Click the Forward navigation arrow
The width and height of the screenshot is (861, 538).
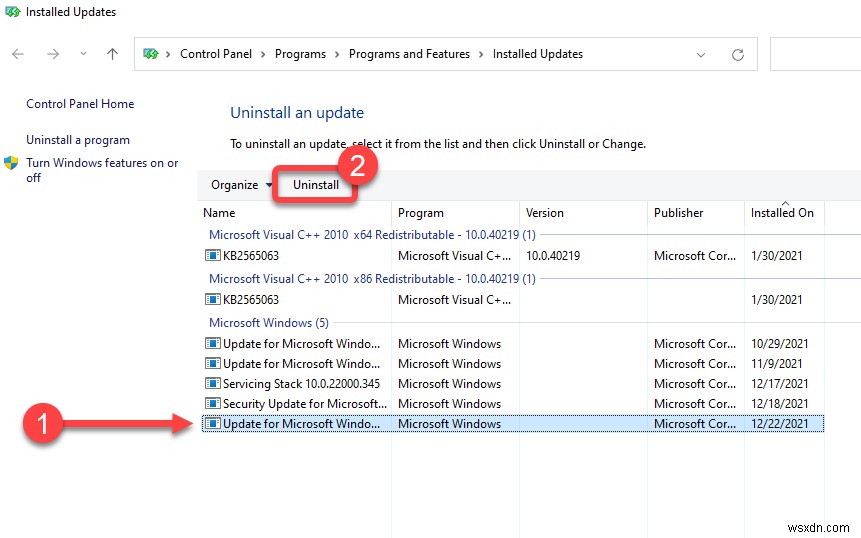pos(53,54)
